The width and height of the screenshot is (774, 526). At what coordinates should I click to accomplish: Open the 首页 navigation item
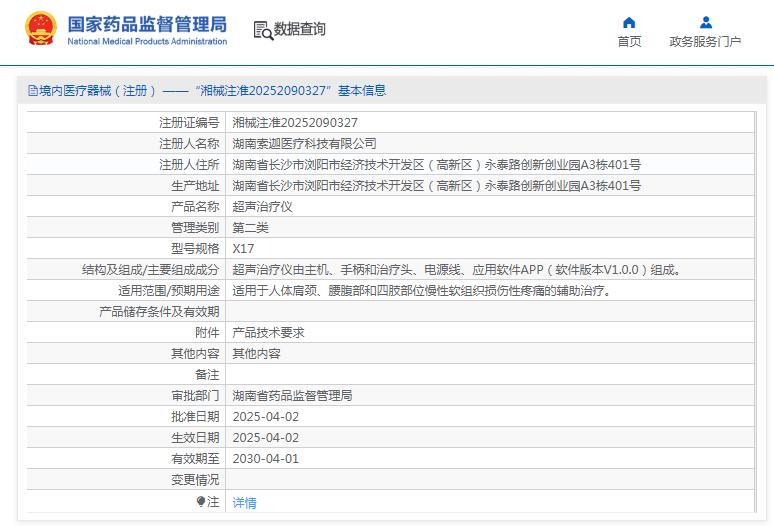point(629,42)
